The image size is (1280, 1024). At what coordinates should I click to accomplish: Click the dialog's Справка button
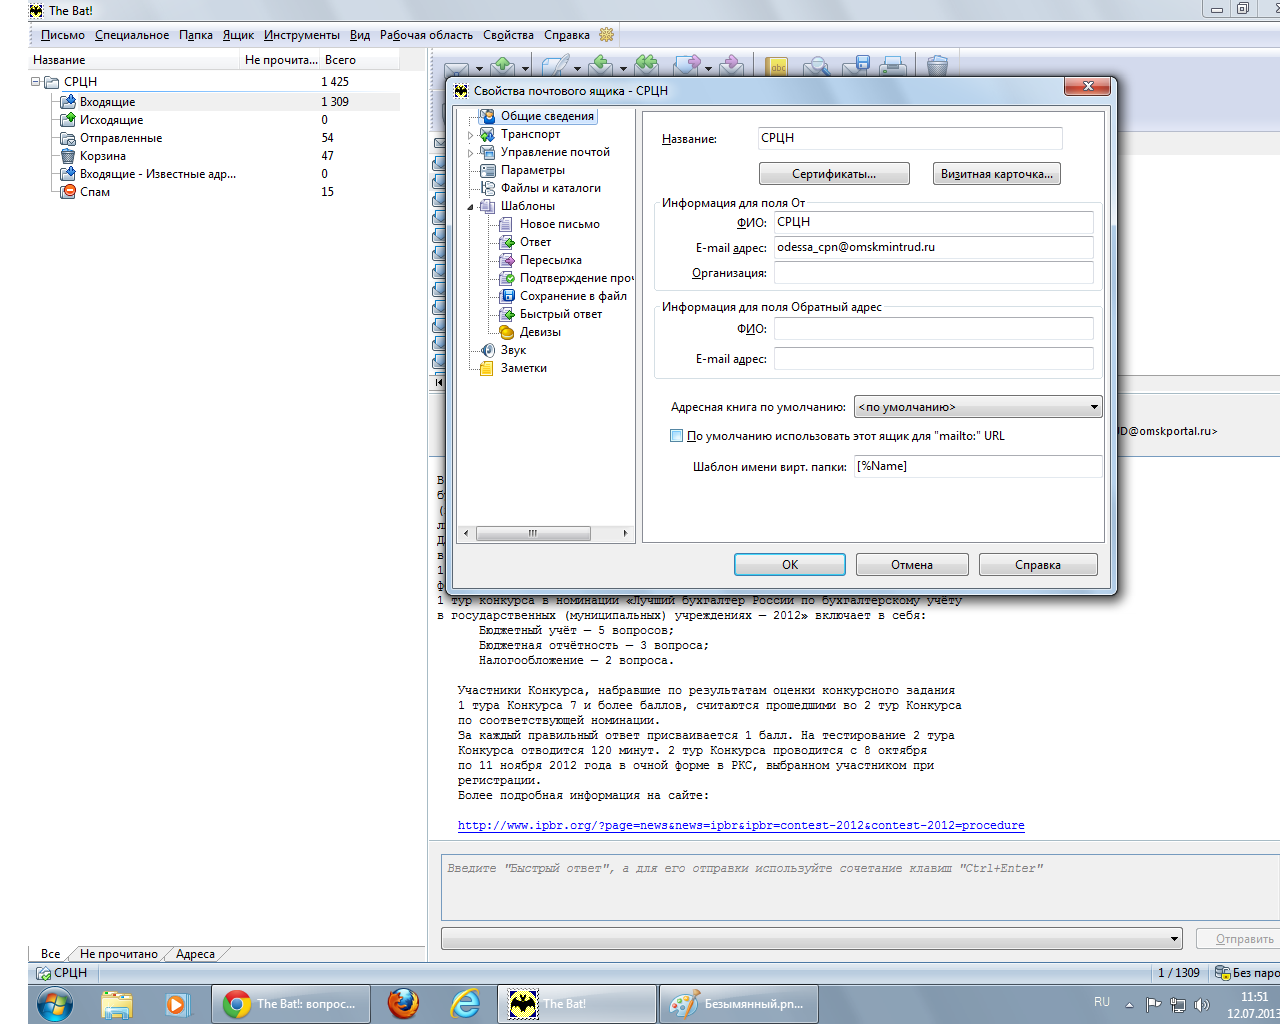[x=1038, y=565]
